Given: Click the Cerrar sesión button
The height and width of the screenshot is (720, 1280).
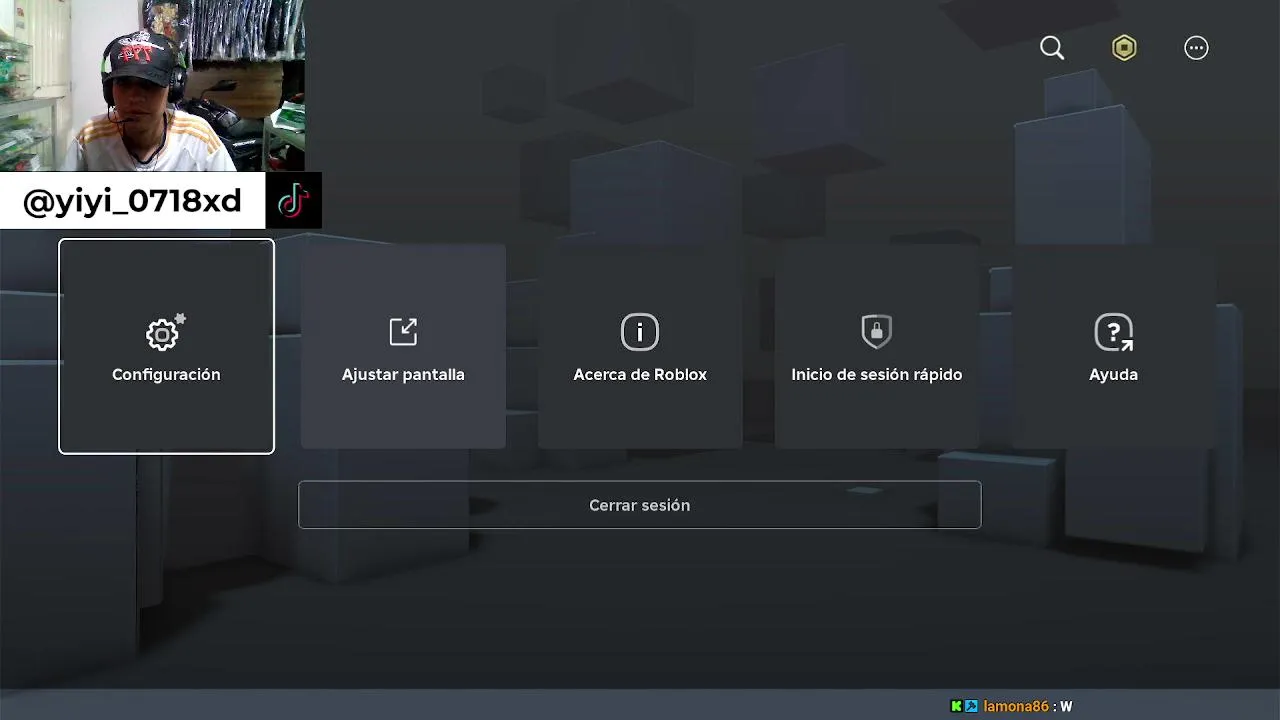Looking at the screenshot, I should [x=640, y=505].
